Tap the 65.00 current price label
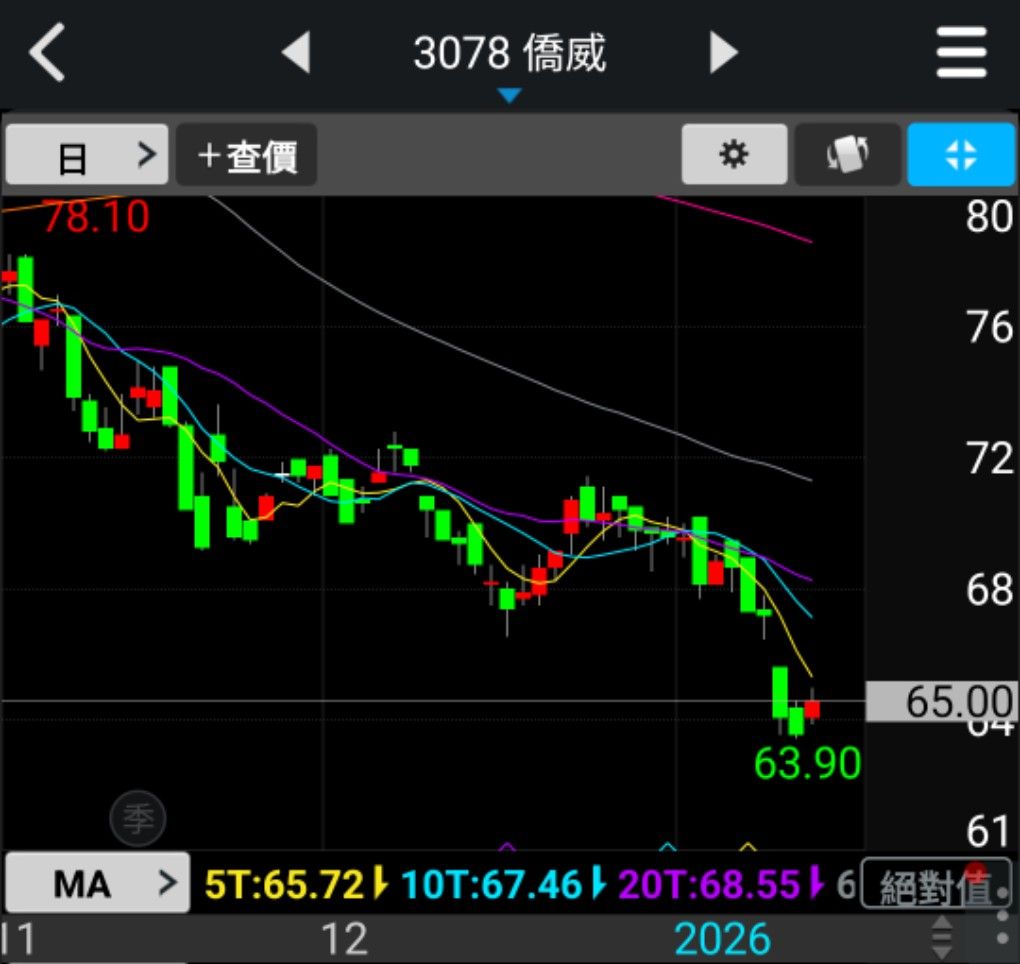The image size is (1020, 964). [x=941, y=702]
